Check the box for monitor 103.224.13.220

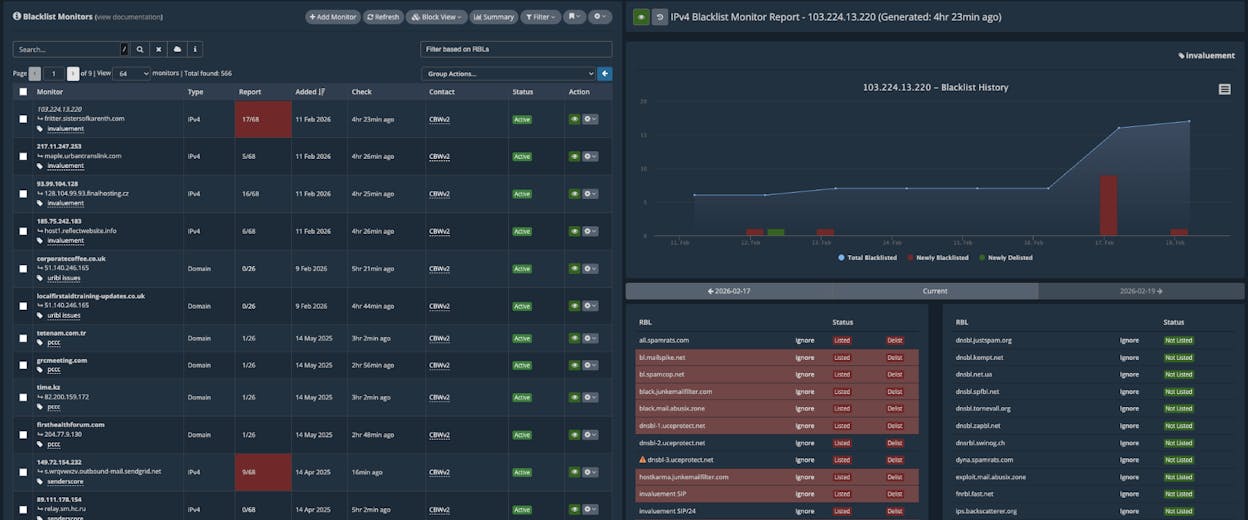click(x=23, y=119)
